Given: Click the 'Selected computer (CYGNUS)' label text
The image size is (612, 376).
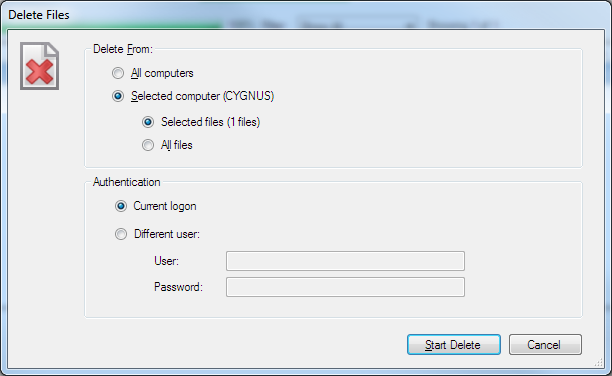Looking at the screenshot, I should point(203,96).
